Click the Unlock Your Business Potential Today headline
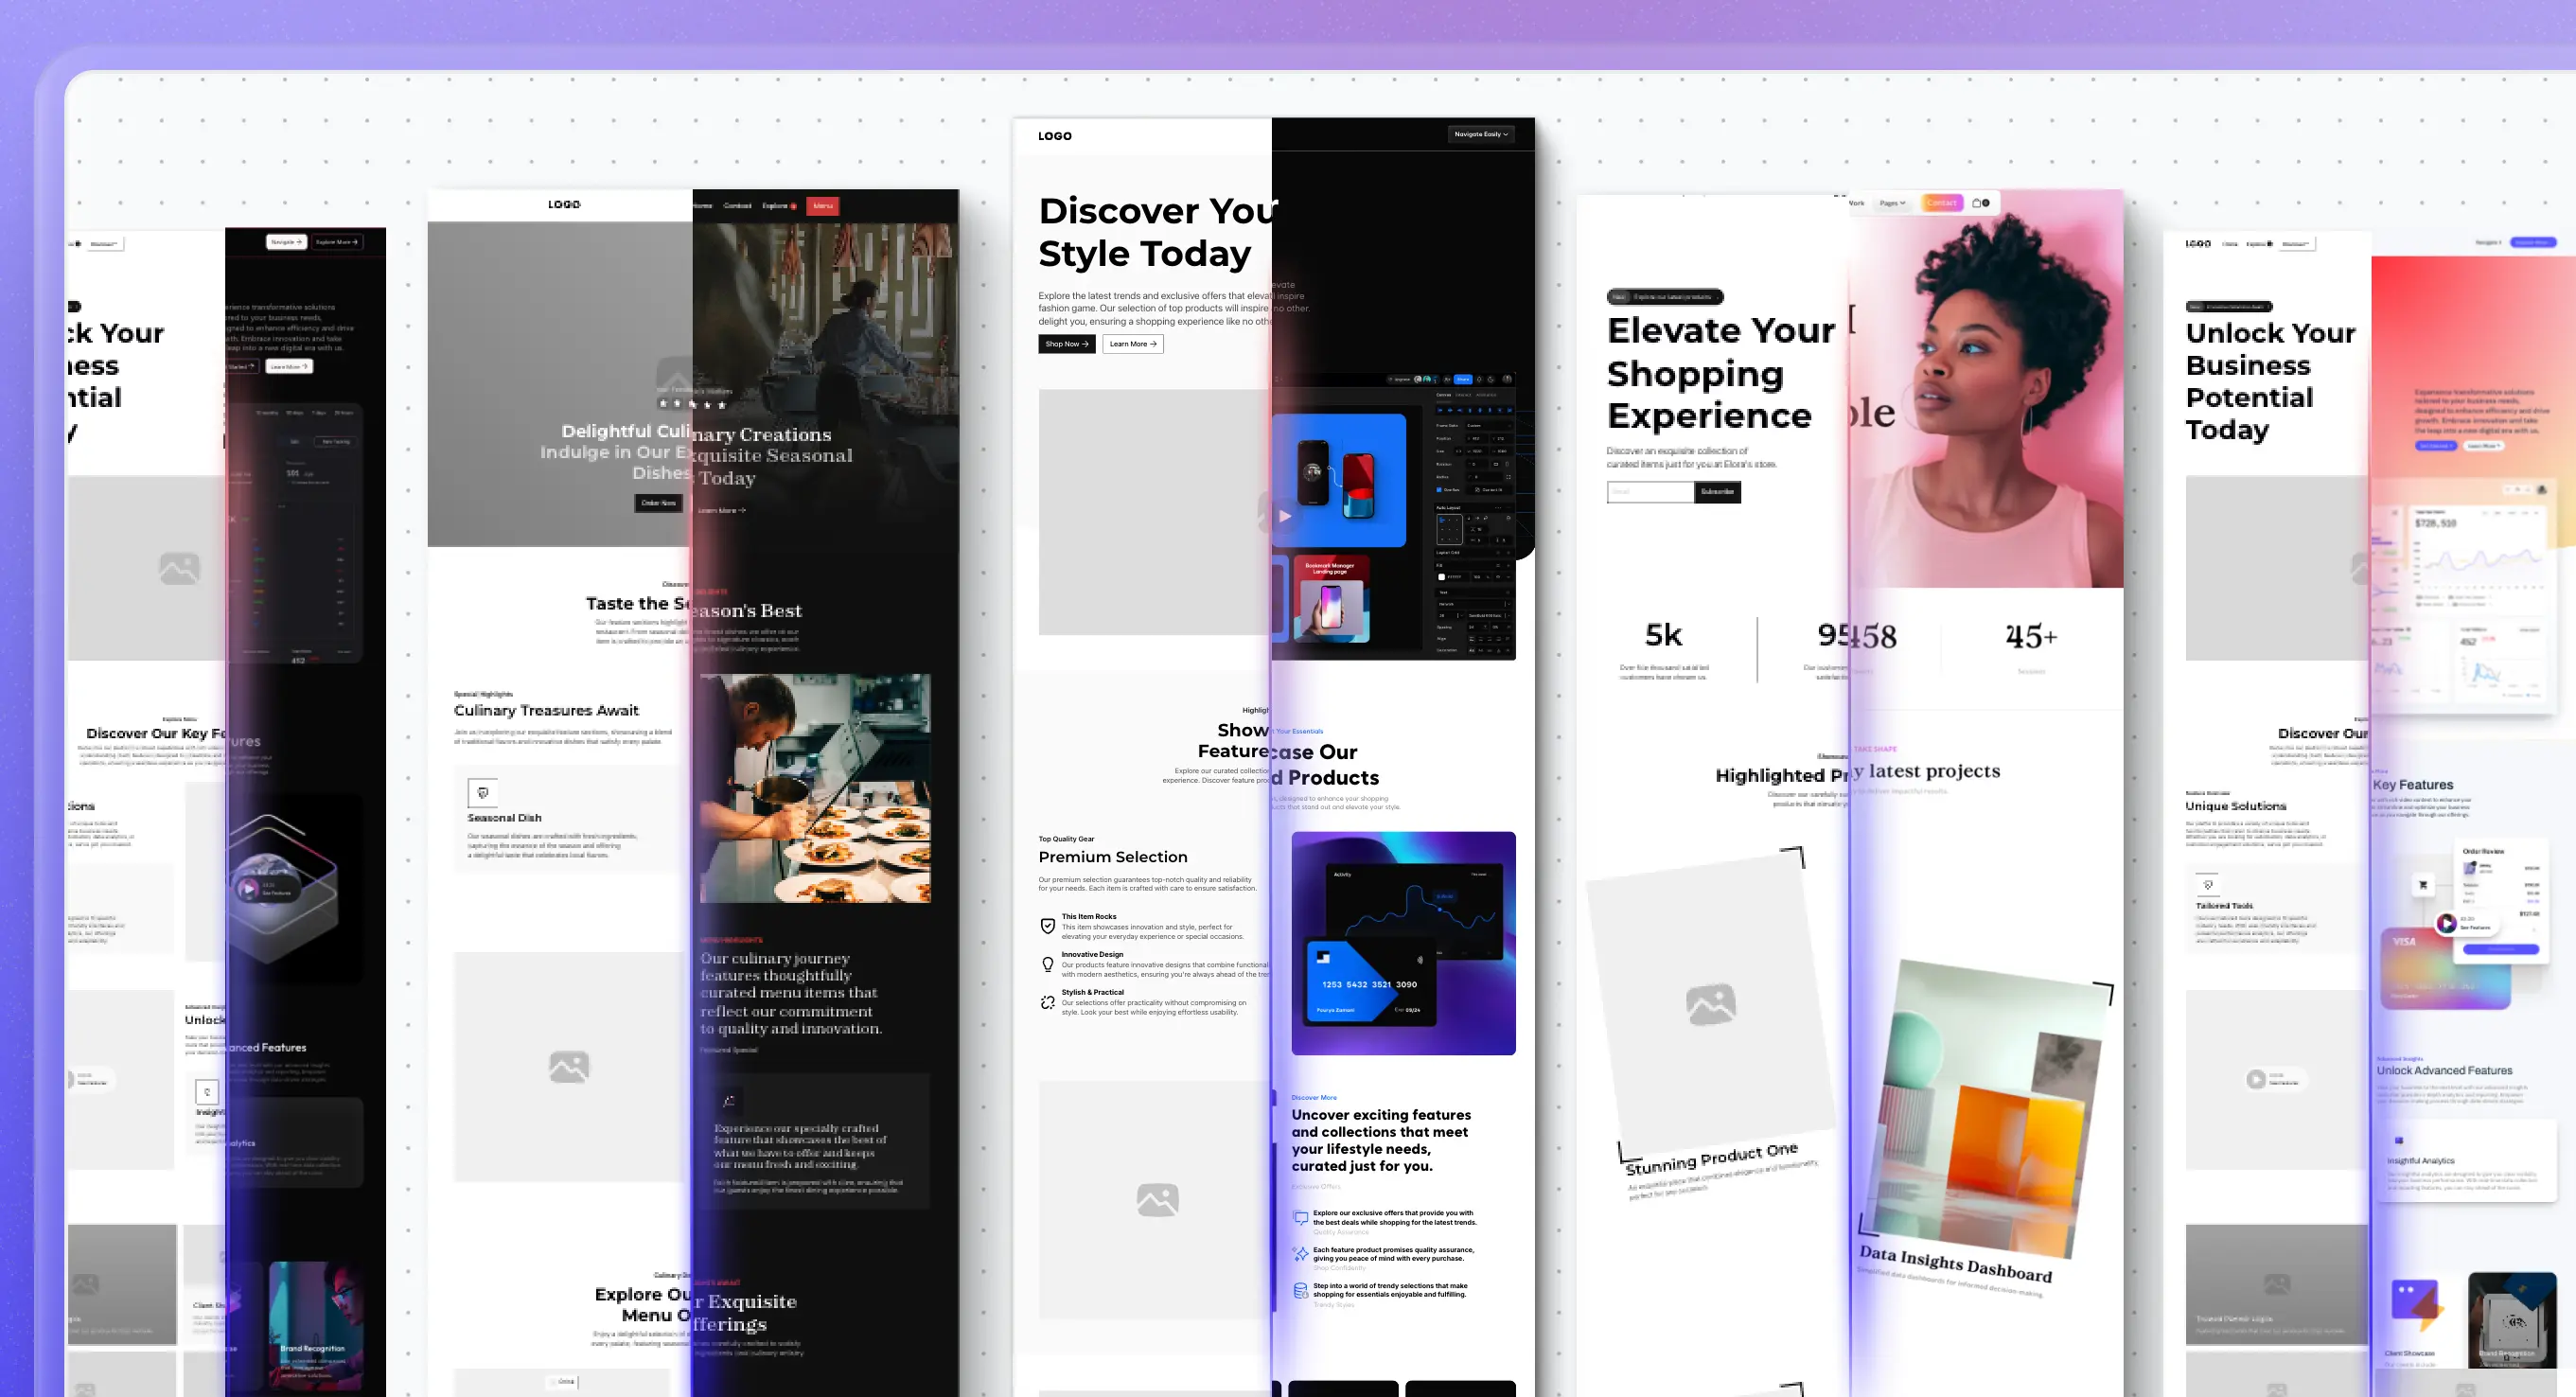2576x1397 pixels. 2270,381
